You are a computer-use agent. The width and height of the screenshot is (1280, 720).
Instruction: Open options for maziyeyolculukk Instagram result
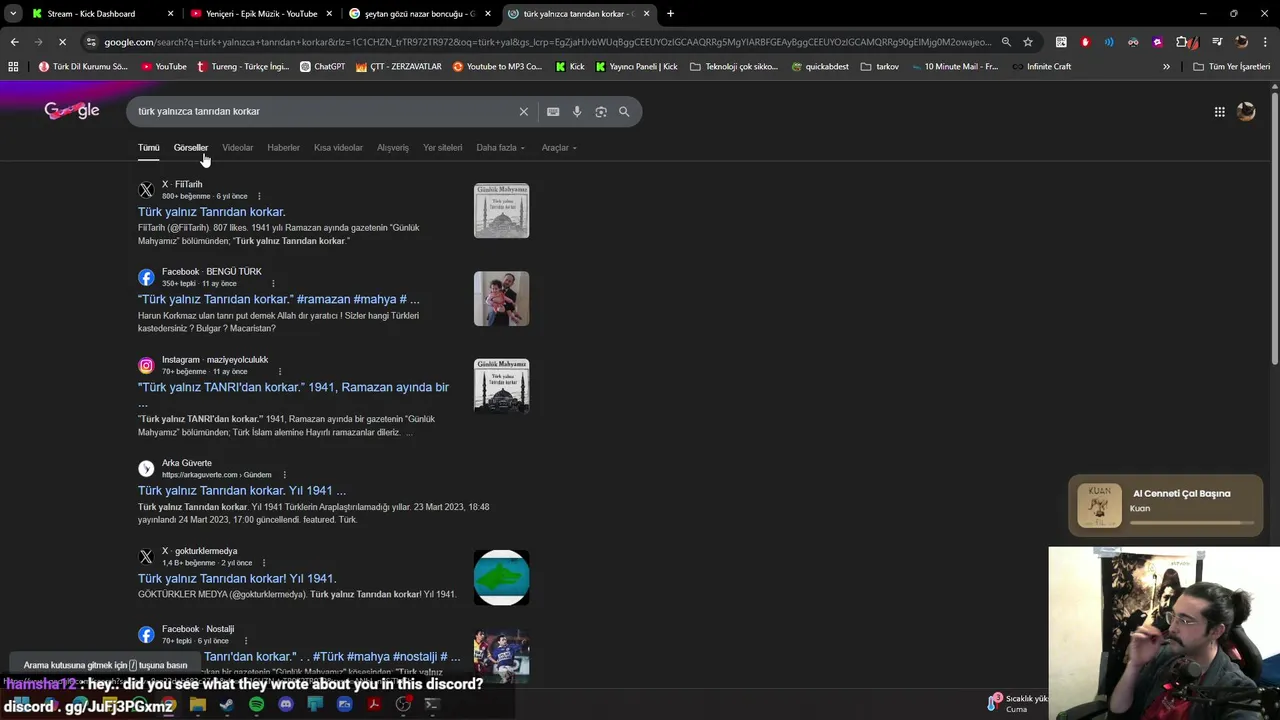point(279,372)
